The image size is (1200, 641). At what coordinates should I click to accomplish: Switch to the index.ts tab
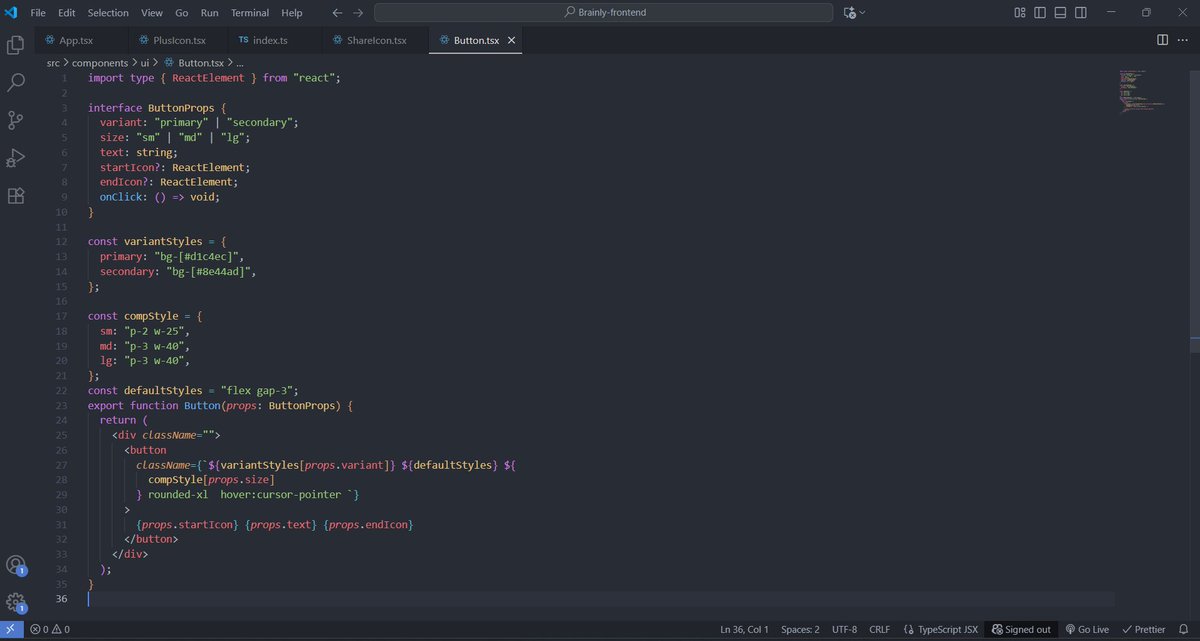(x=275, y=40)
